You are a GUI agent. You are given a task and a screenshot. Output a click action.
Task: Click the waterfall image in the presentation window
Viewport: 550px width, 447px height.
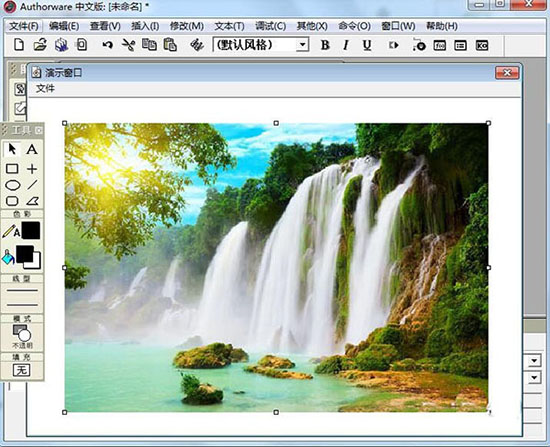(276, 267)
